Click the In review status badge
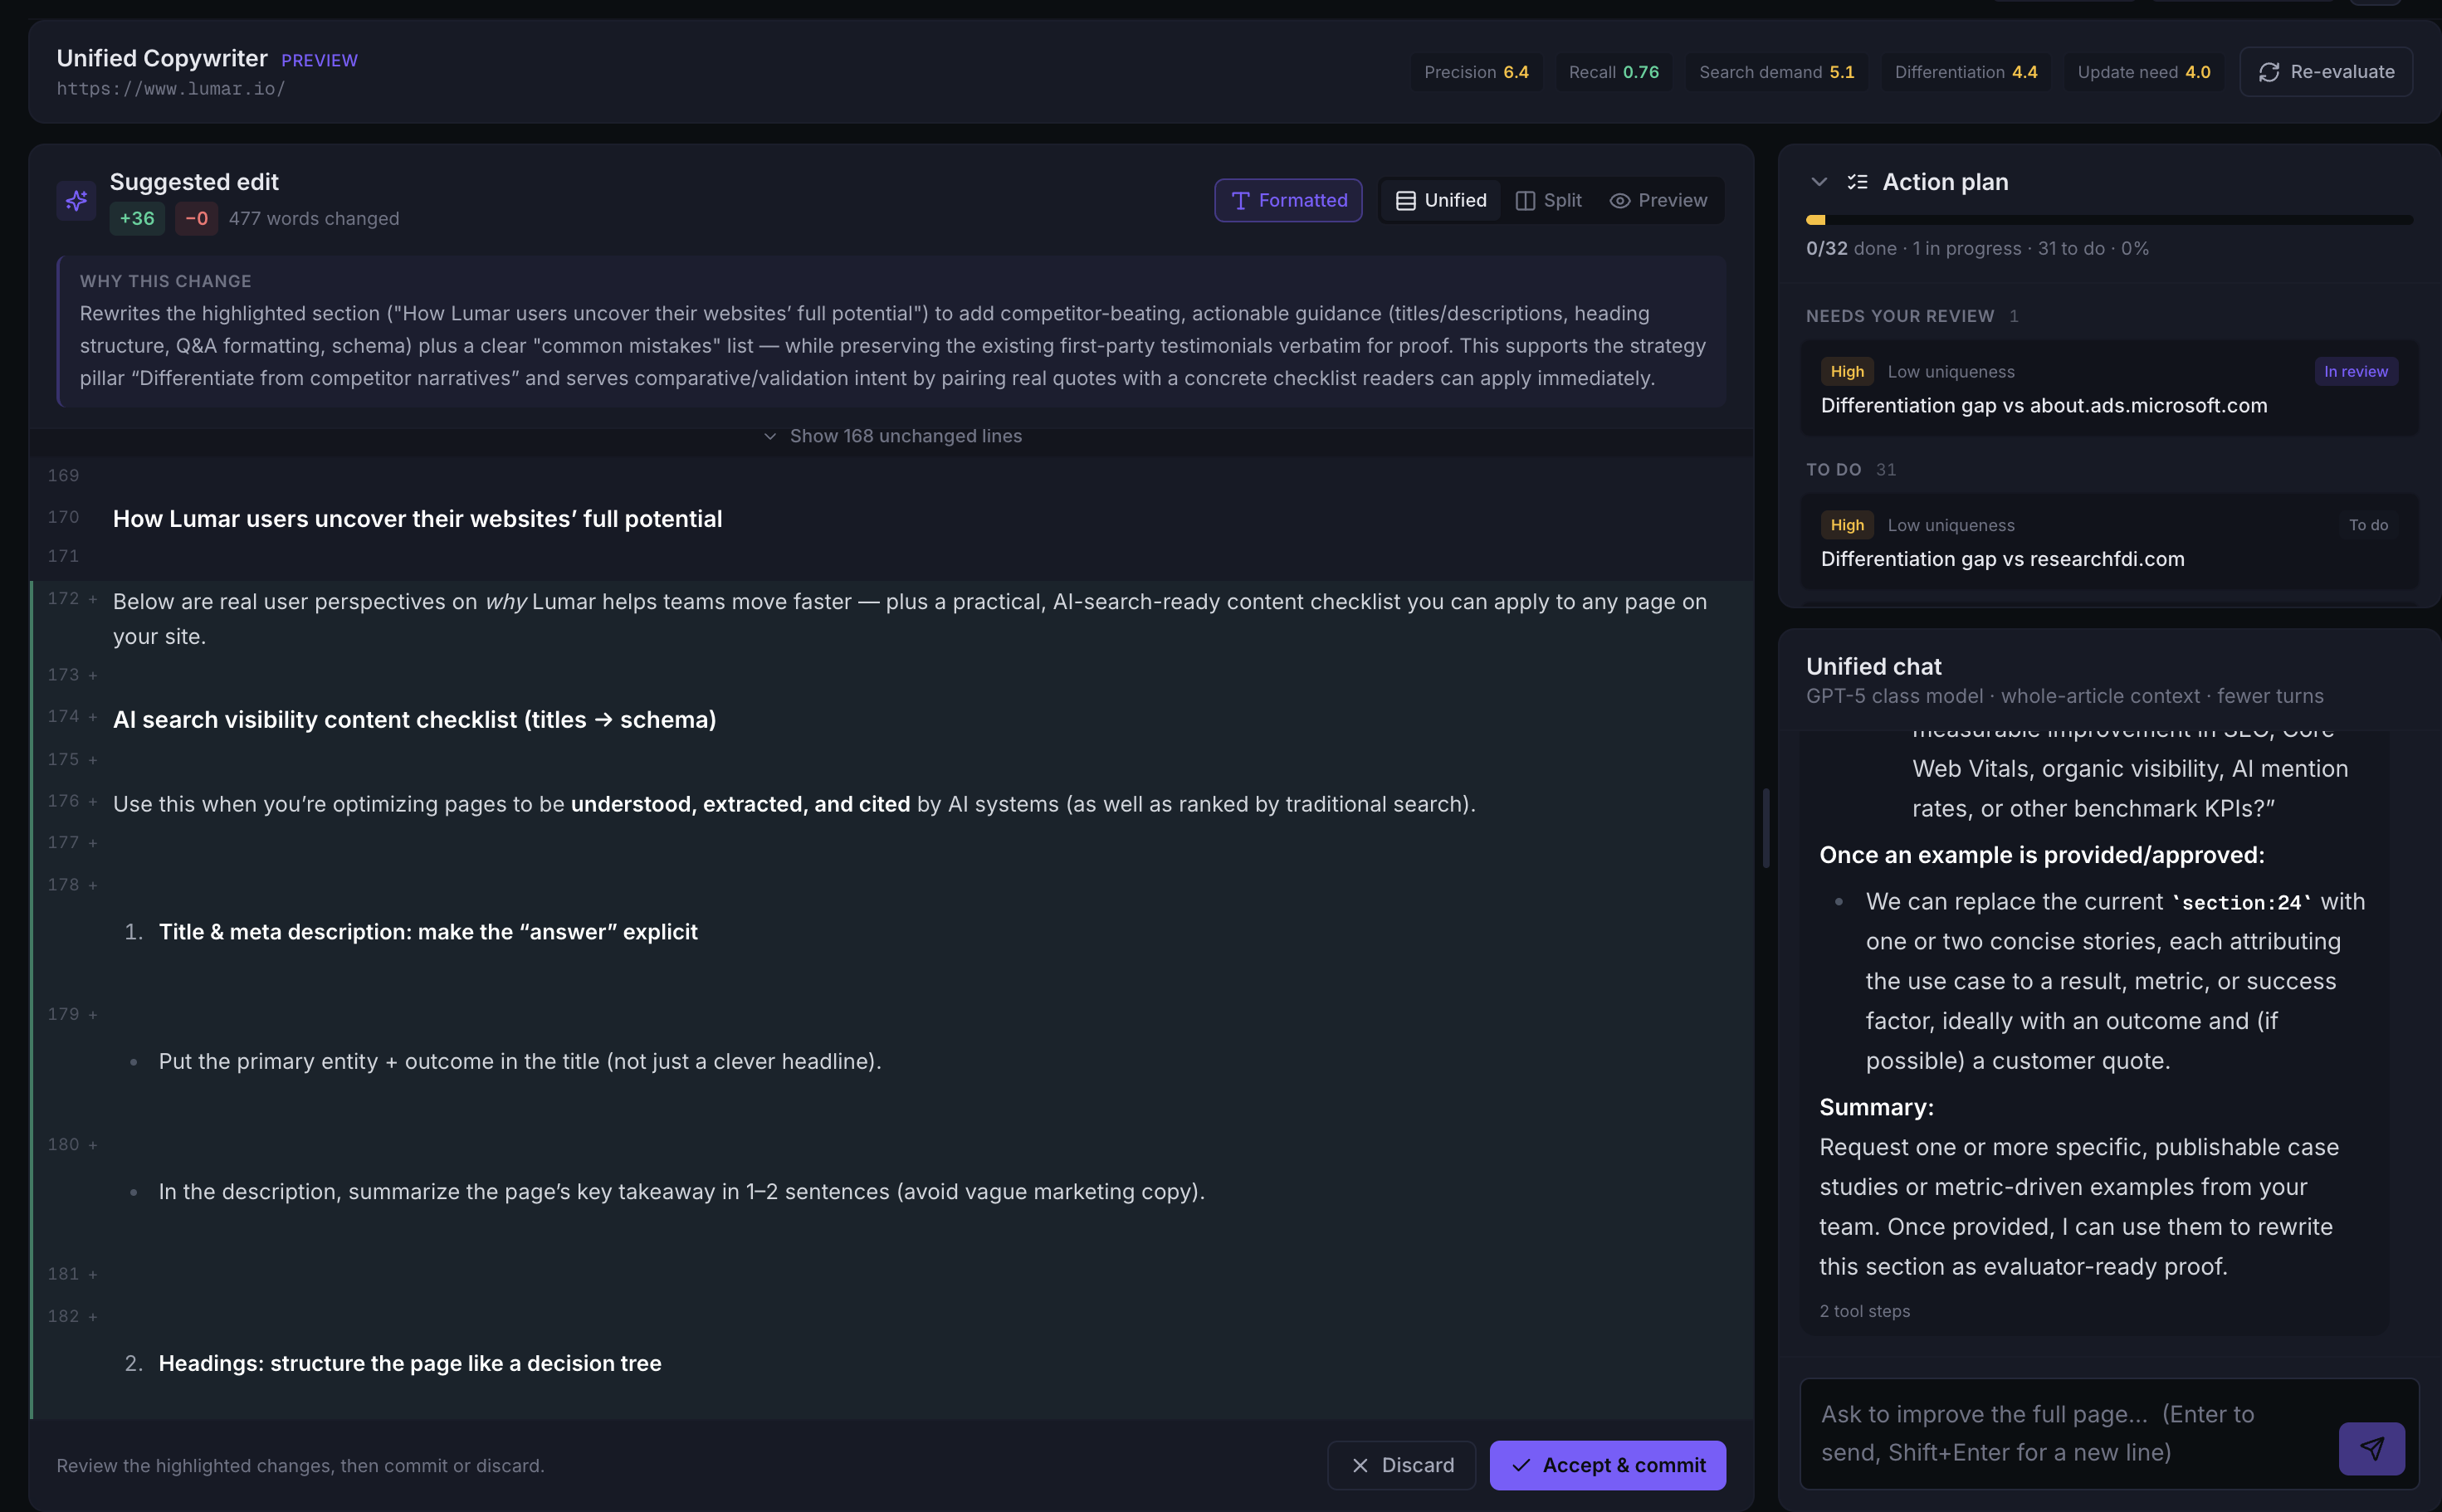Image resolution: width=2442 pixels, height=1512 pixels. click(x=2355, y=372)
